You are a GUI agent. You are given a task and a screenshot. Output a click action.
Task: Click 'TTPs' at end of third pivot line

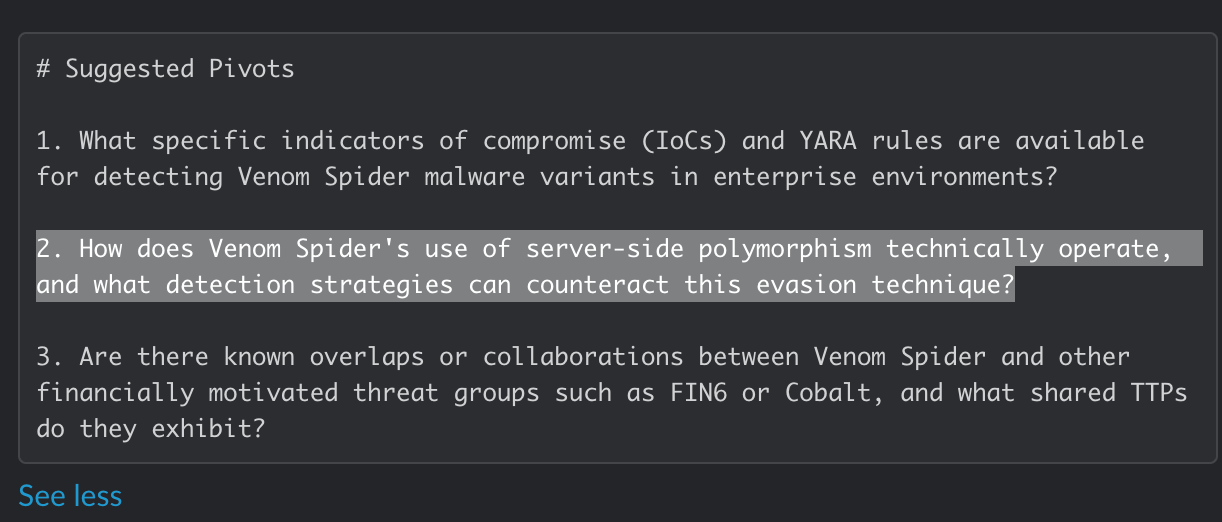pos(1159,393)
